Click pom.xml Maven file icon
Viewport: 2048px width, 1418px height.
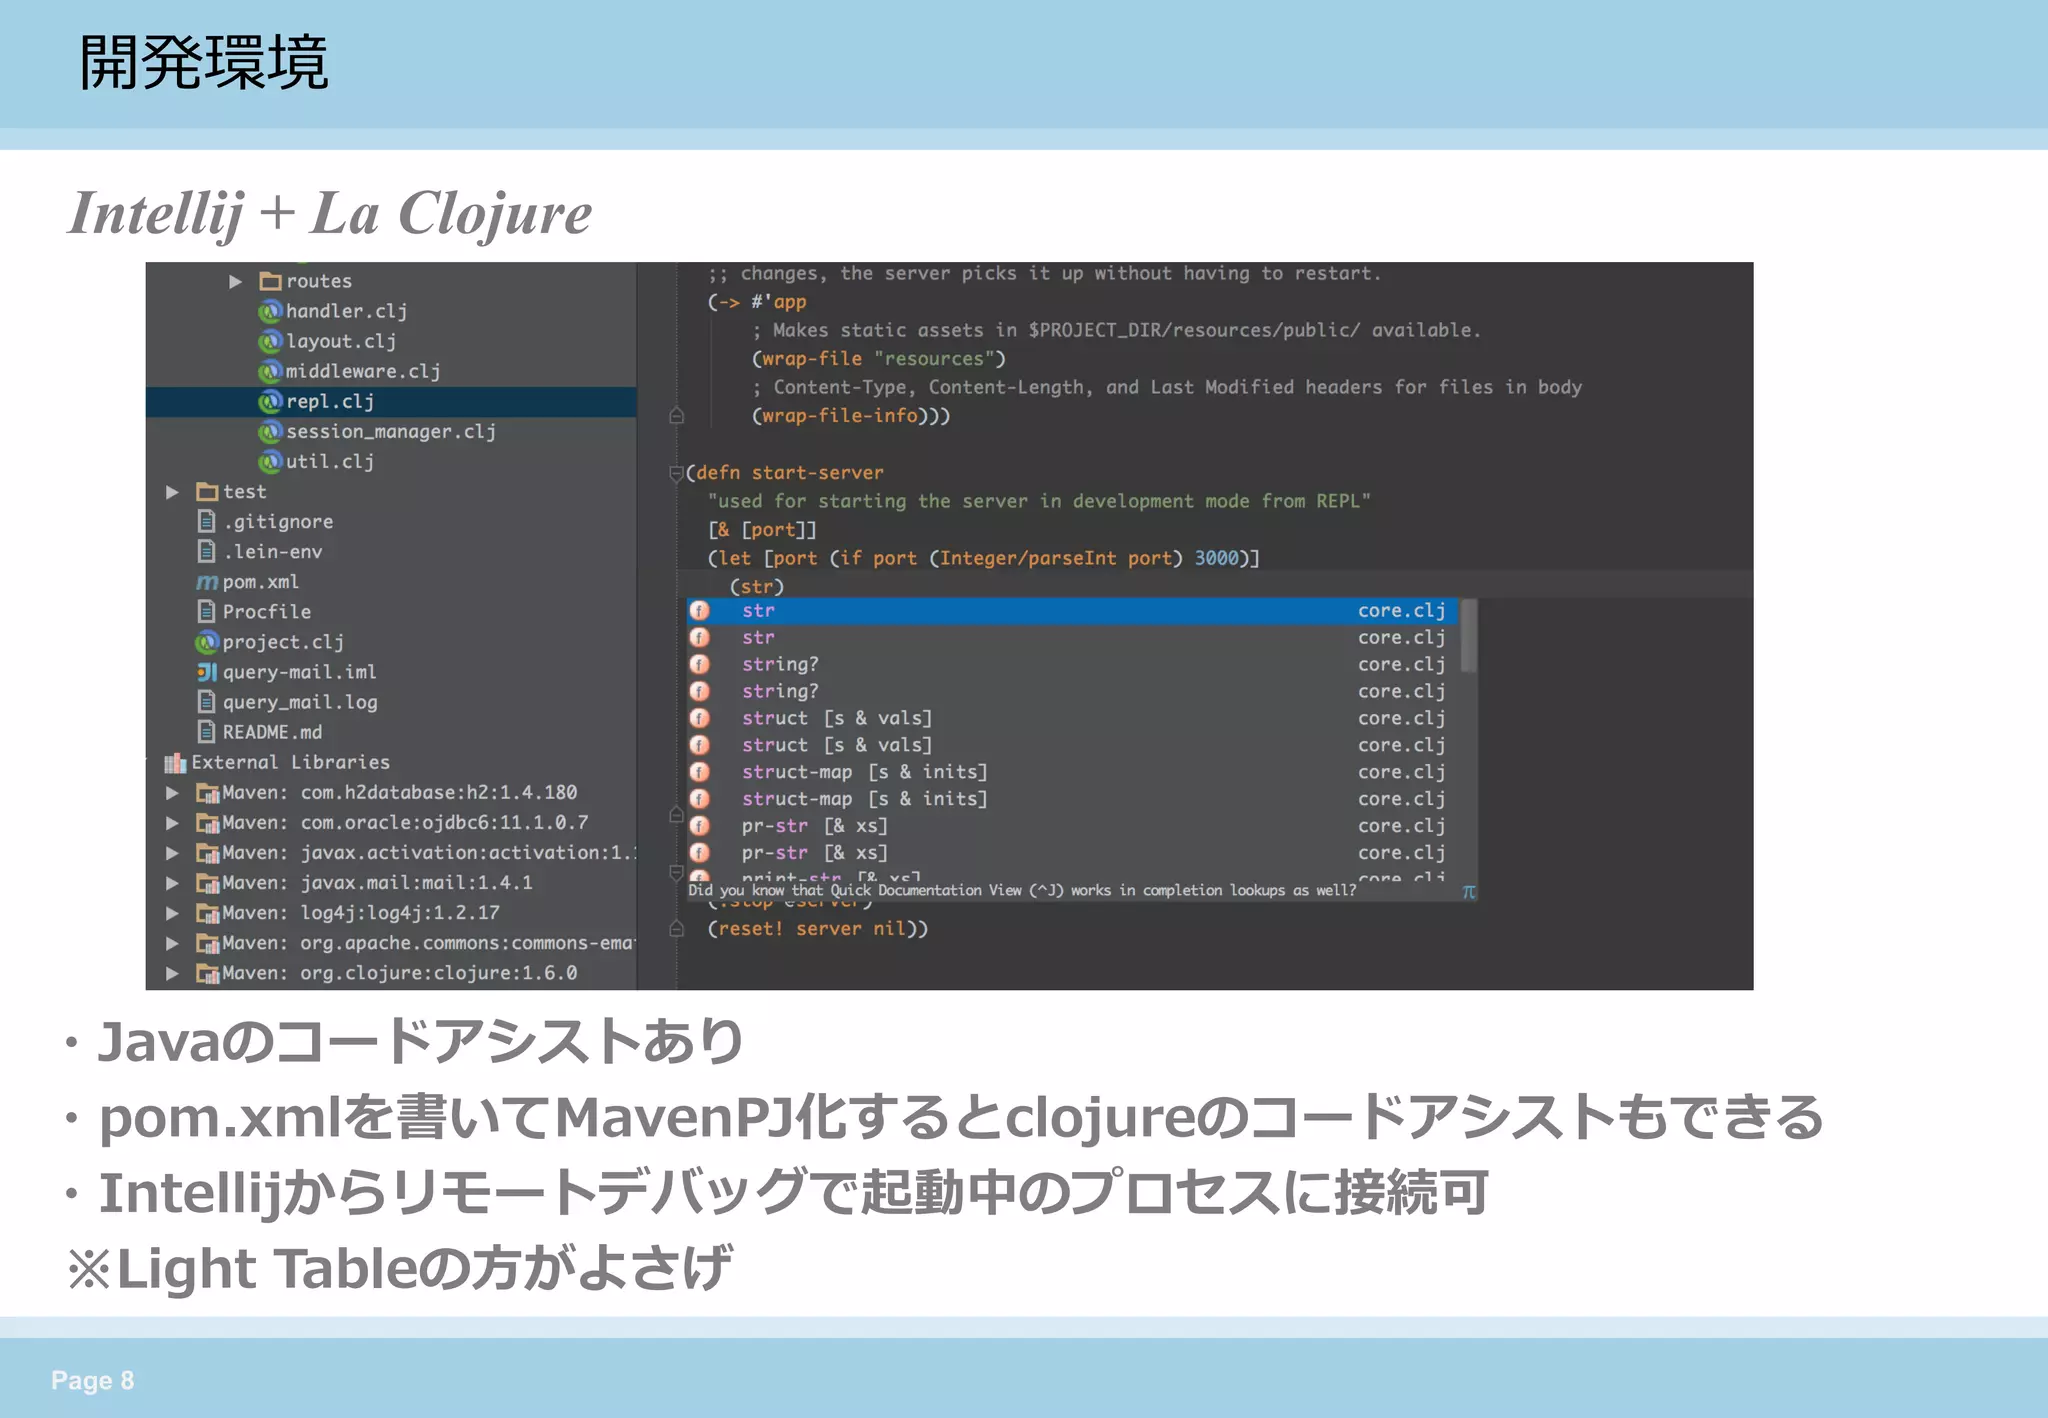click(207, 582)
